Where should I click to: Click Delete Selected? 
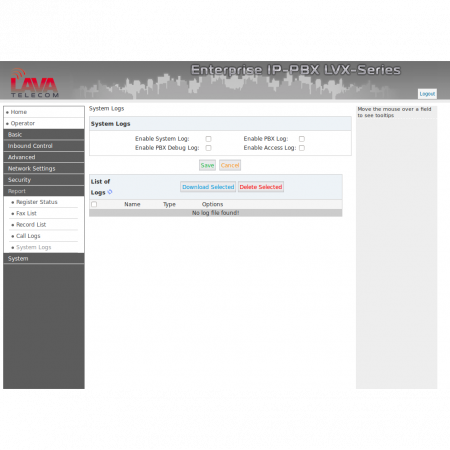tap(261, 187)
